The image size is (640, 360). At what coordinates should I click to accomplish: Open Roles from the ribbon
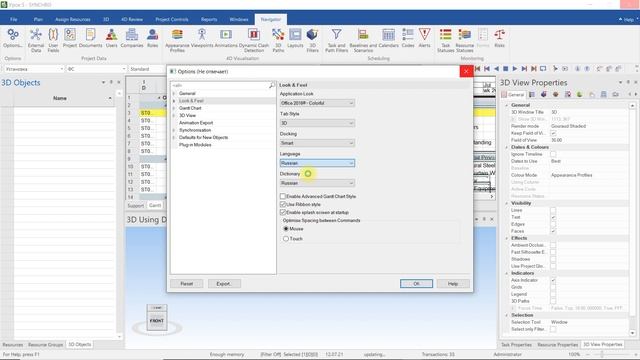[x=153, y=38]
